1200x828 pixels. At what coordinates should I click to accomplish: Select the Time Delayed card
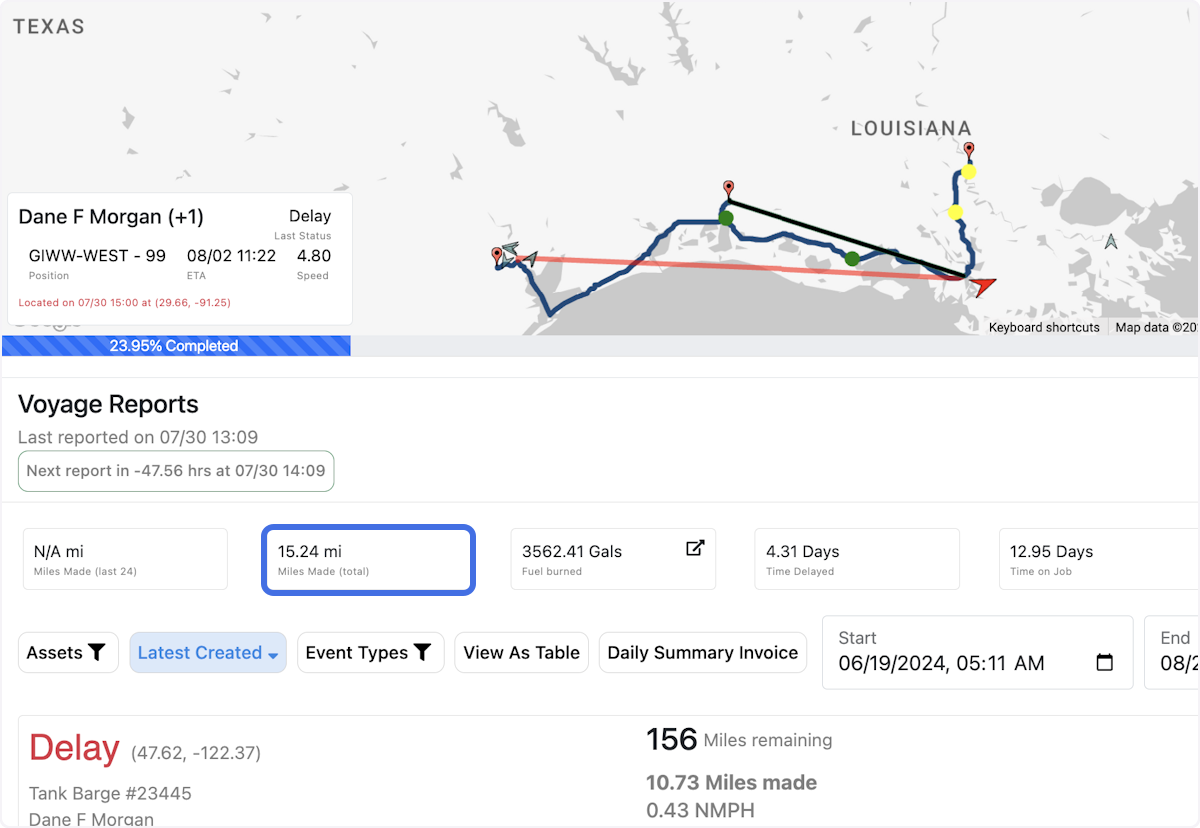pos(856,560)
